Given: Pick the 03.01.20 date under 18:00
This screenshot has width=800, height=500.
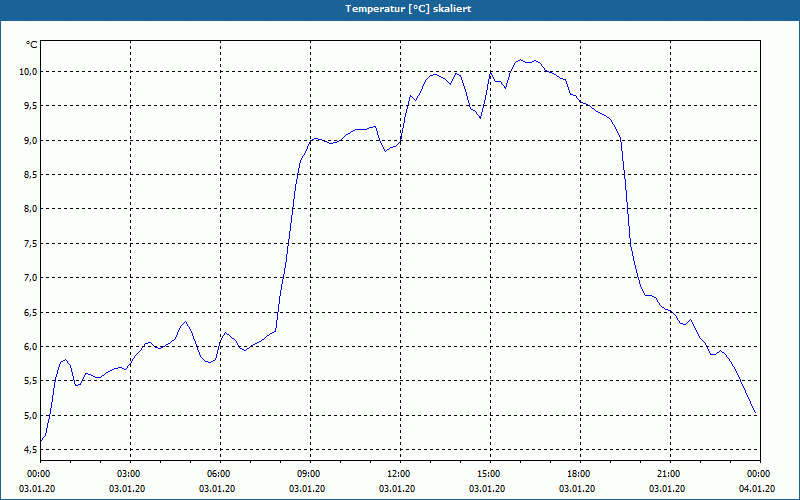Looking at the screenshot, I should 577,489.
